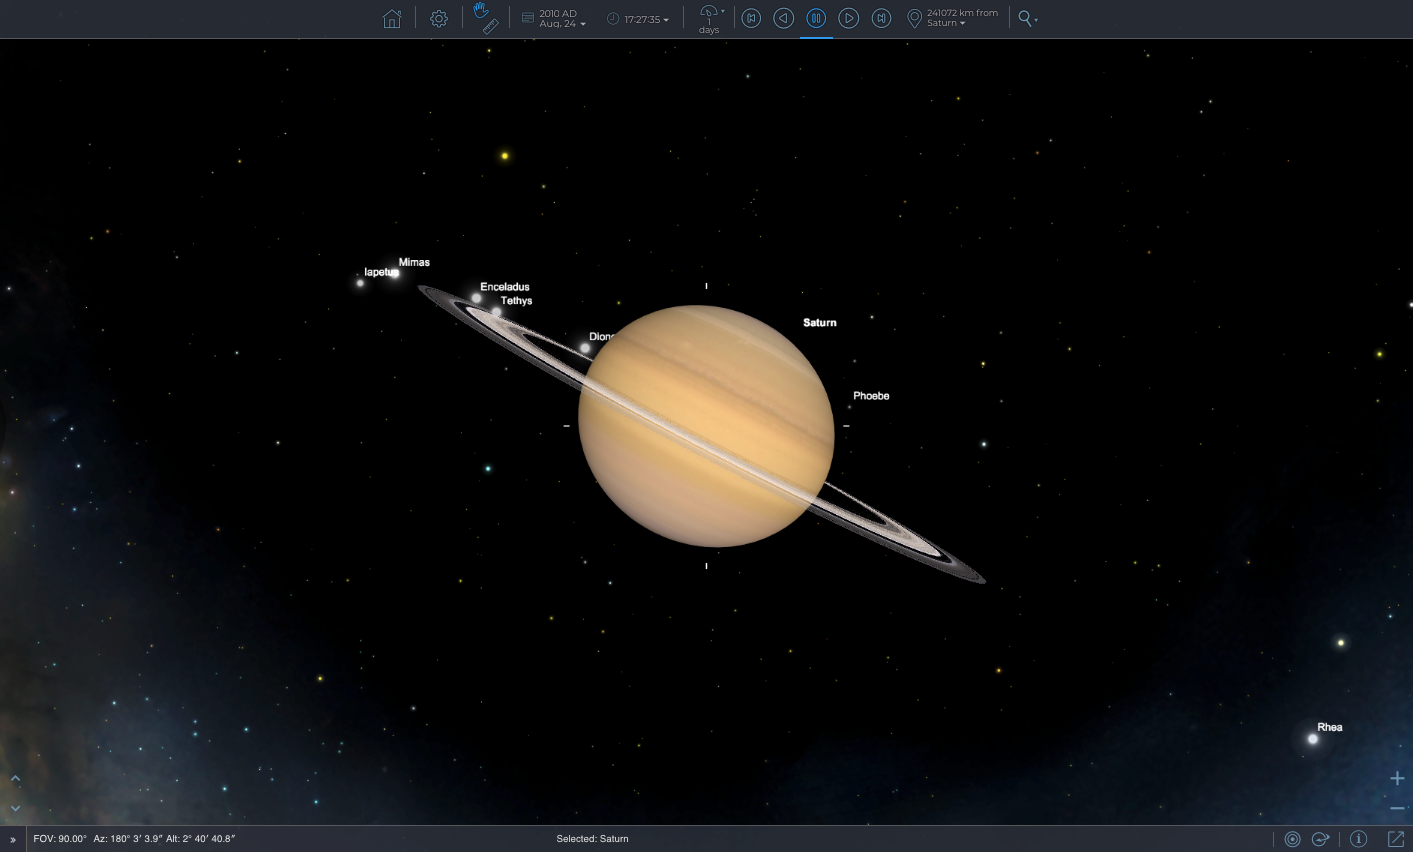Click the external share icon at bottom right
Image resolution: width=1413 pixels, height=852 pixels.
coord(1396,839)
